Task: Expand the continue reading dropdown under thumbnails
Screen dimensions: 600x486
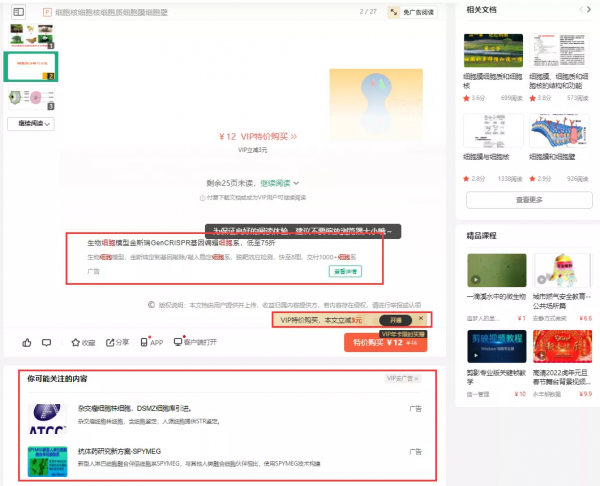Action: pyautogui.click(x=31, y=124)
